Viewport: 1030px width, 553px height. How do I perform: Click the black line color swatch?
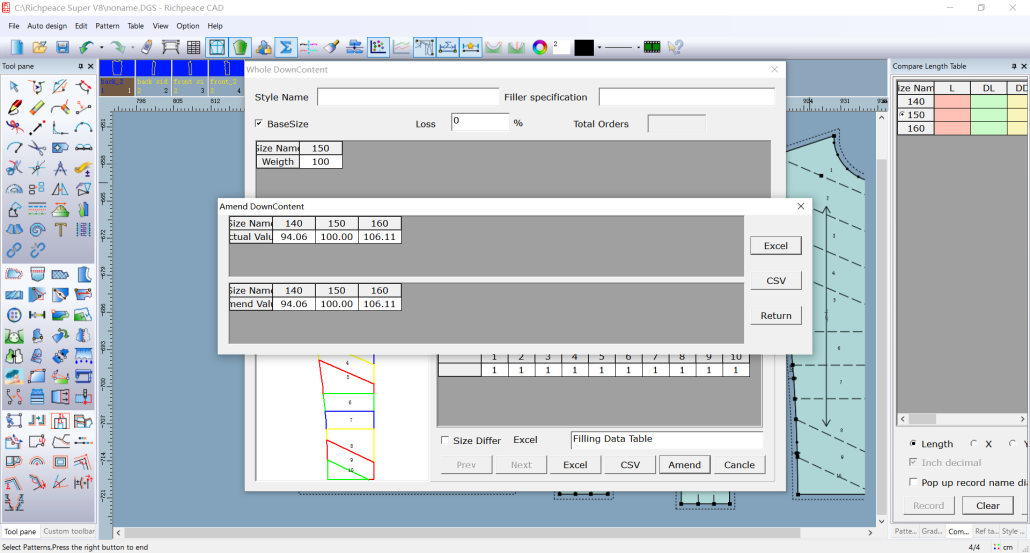[584, 47]
